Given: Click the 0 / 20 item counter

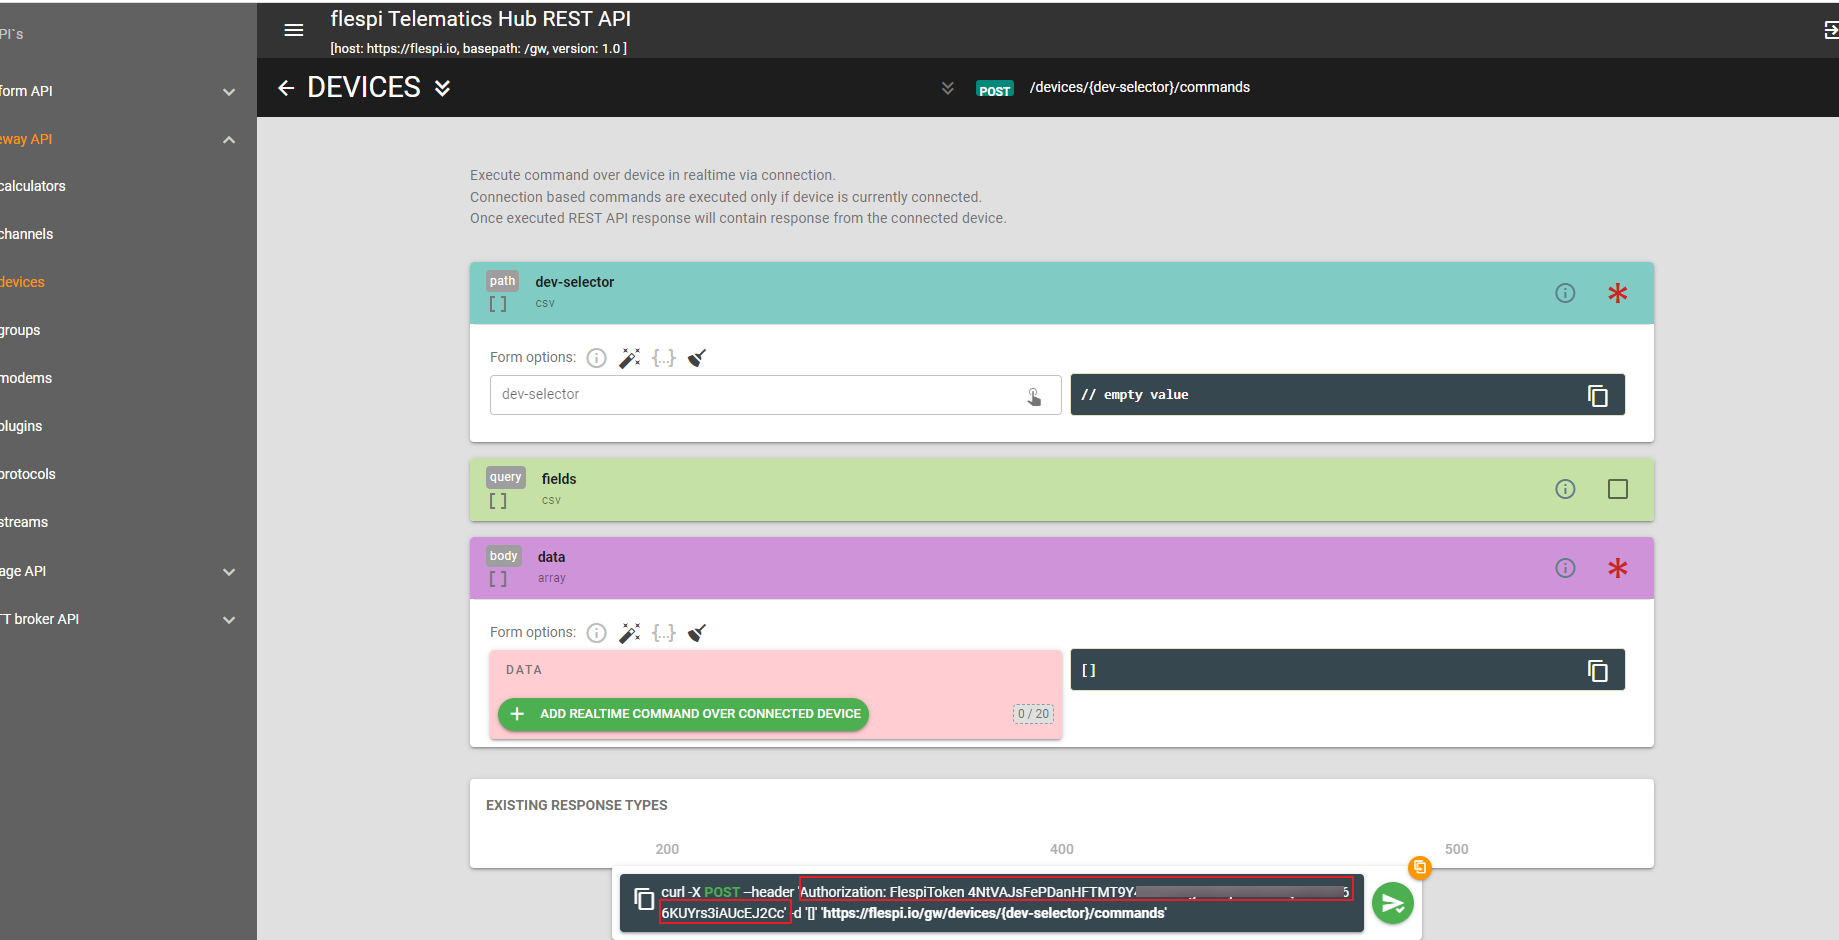Looking at the screenshot, I should [1033, 714].
